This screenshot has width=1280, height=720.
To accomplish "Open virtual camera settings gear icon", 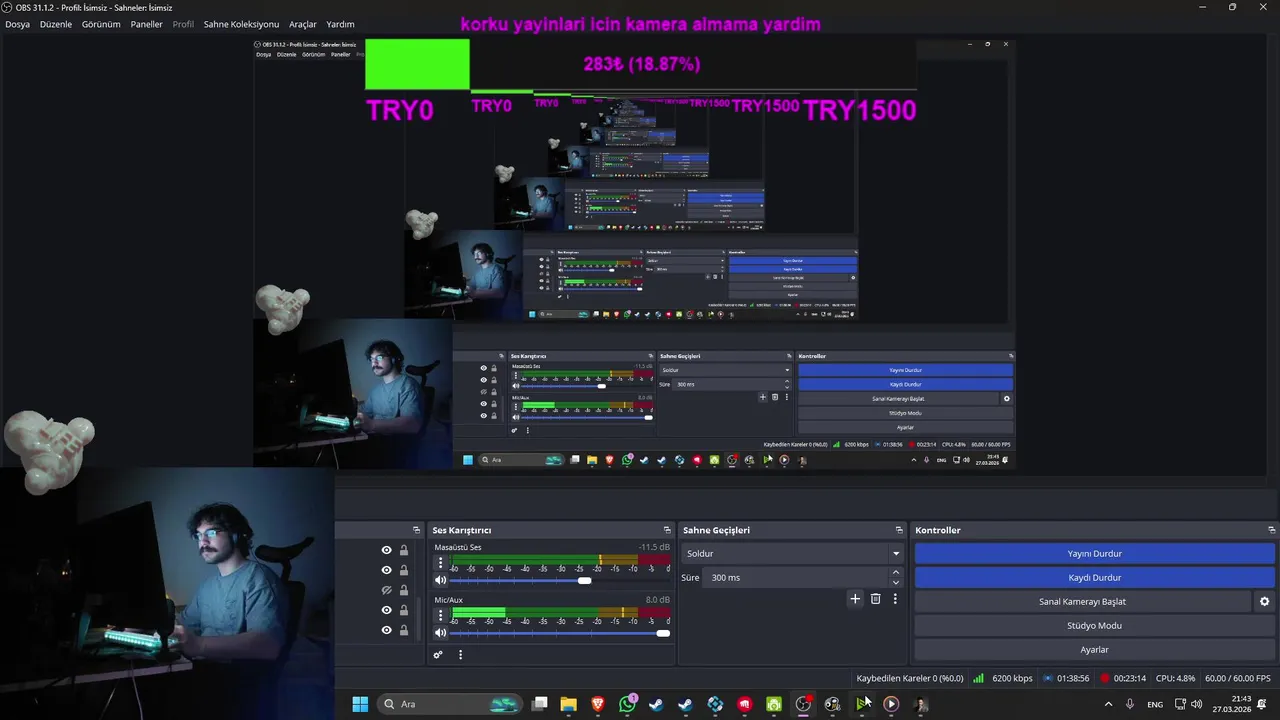I will click(1264, 602).
